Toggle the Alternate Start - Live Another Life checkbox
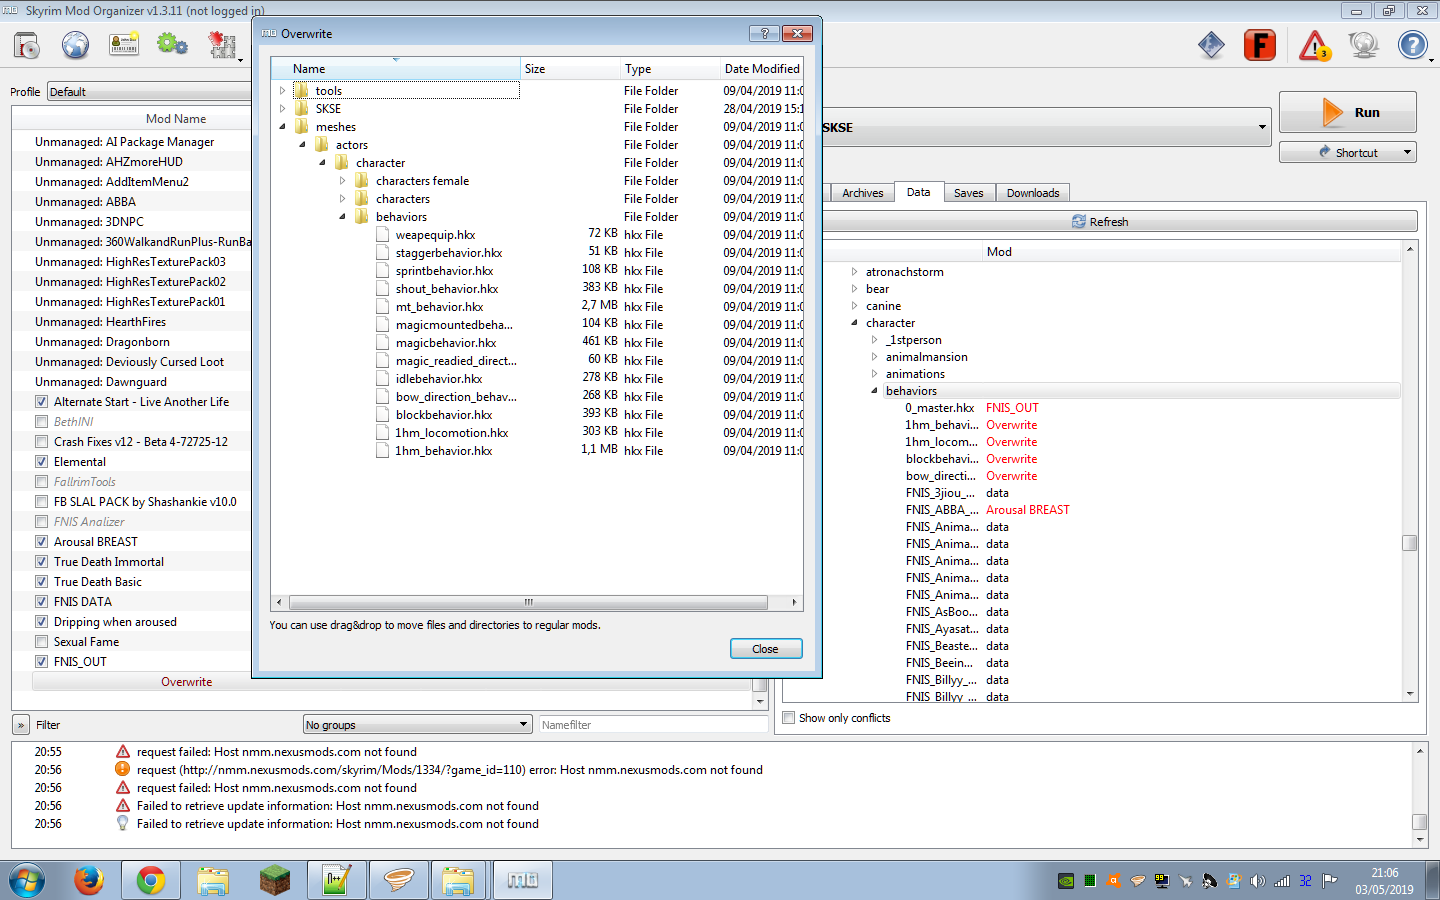 tap(42, 402)
